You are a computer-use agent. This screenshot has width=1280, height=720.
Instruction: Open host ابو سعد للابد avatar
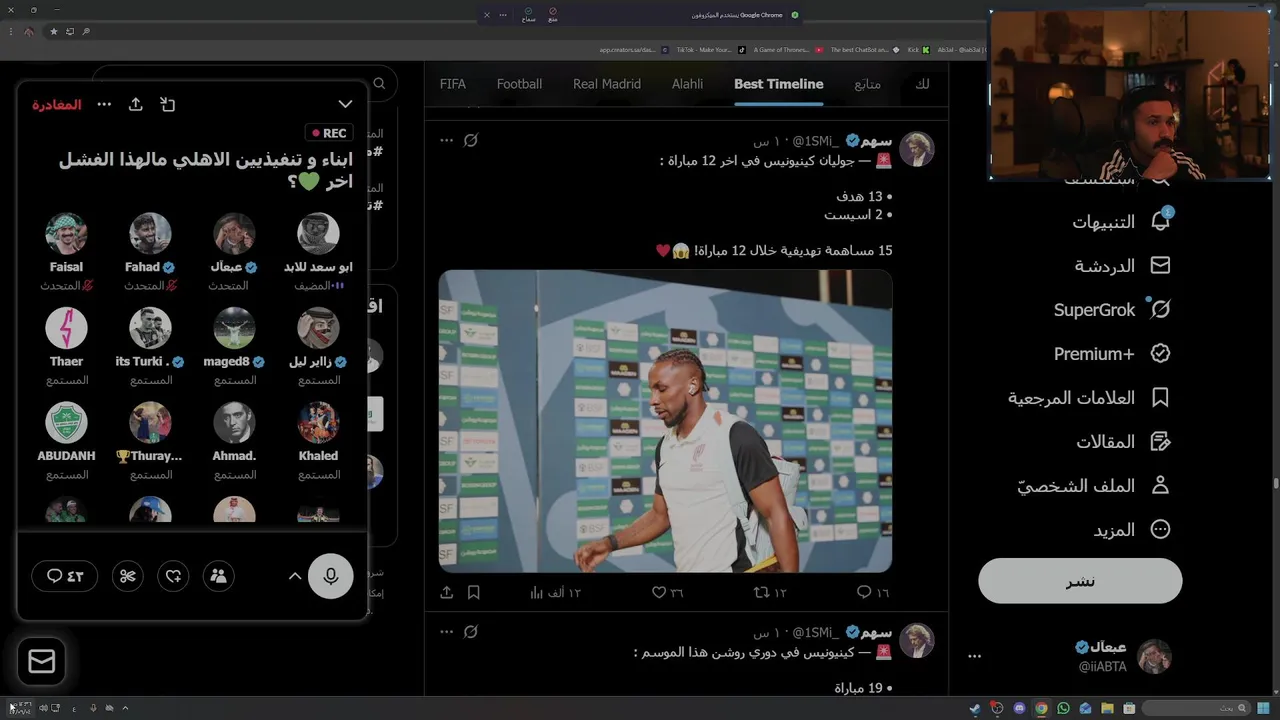[318, 234]
